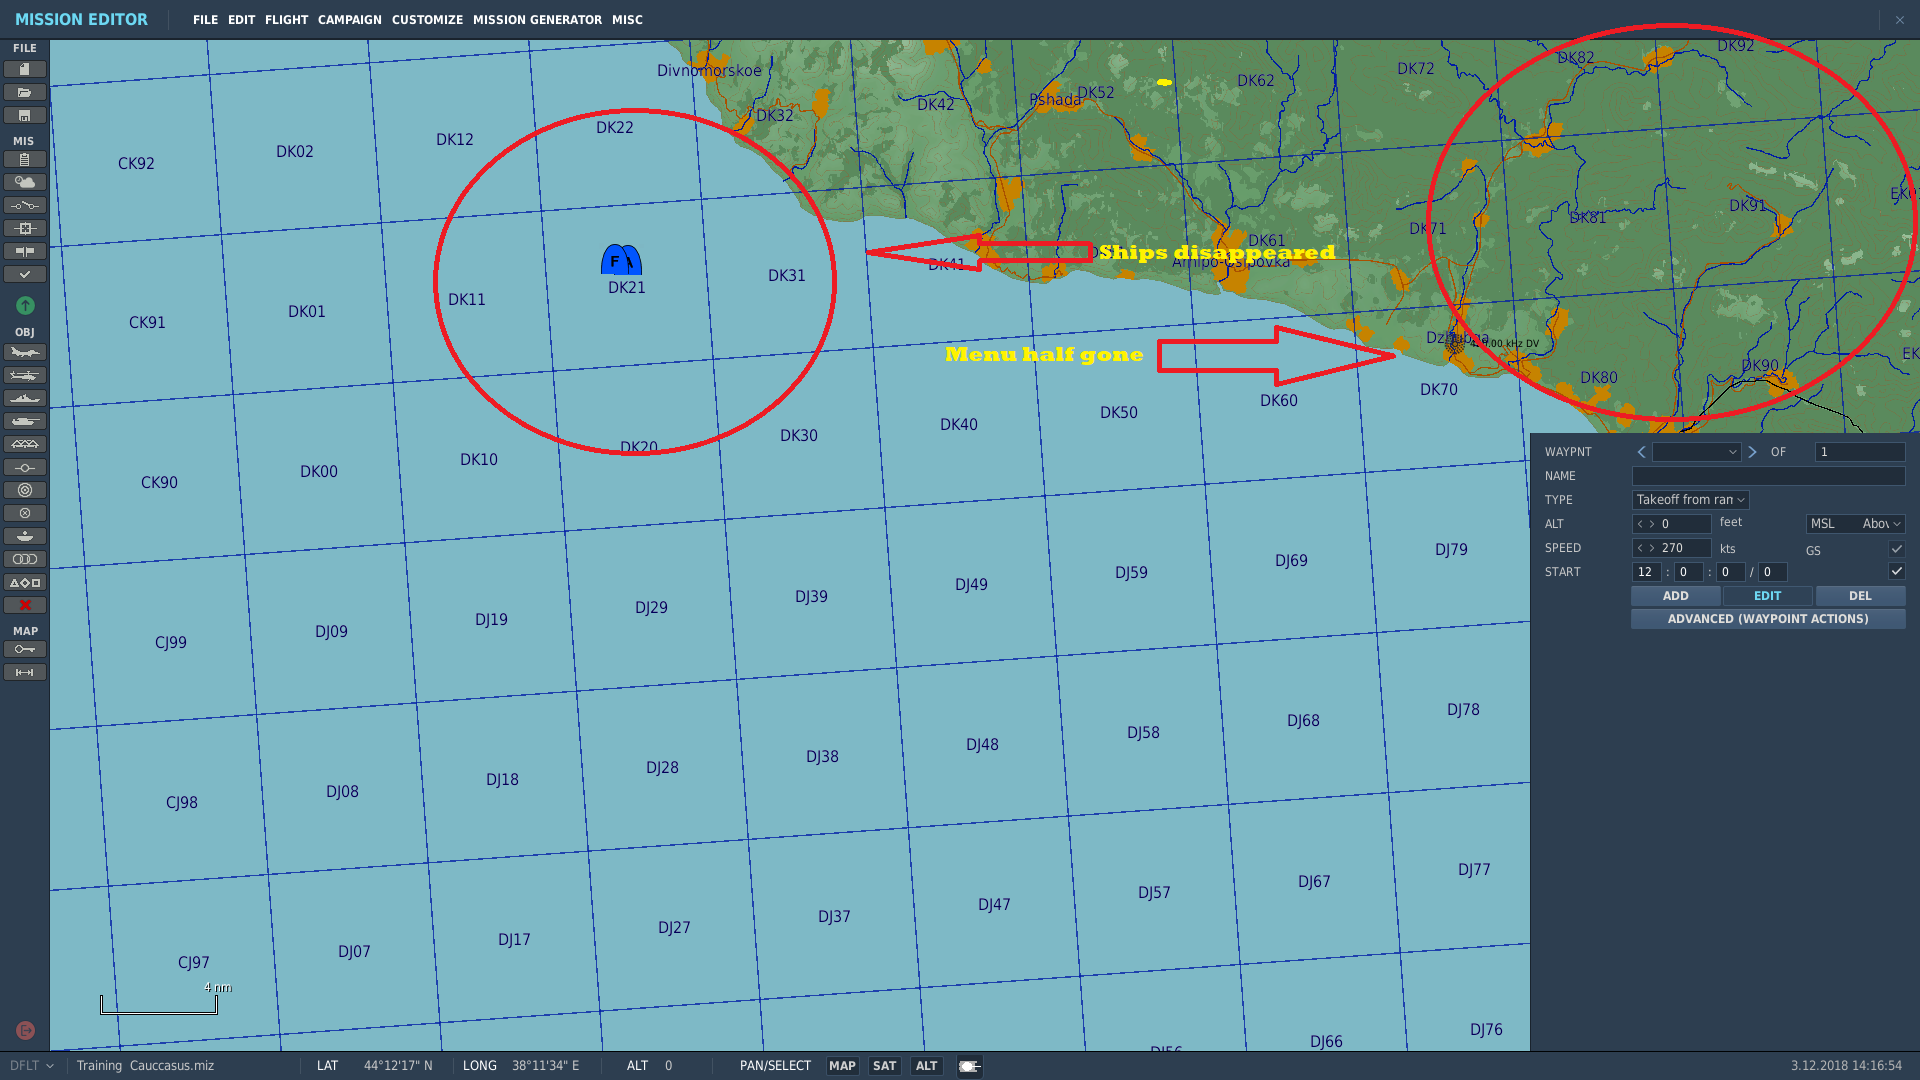This screenshot has width=1920, height=1080.
Task: Open the waypoint TYPE dropdown
Action: 1690,500
